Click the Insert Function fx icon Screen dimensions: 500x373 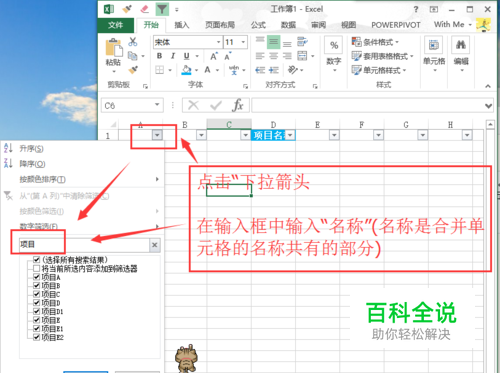tap(237, 105)
